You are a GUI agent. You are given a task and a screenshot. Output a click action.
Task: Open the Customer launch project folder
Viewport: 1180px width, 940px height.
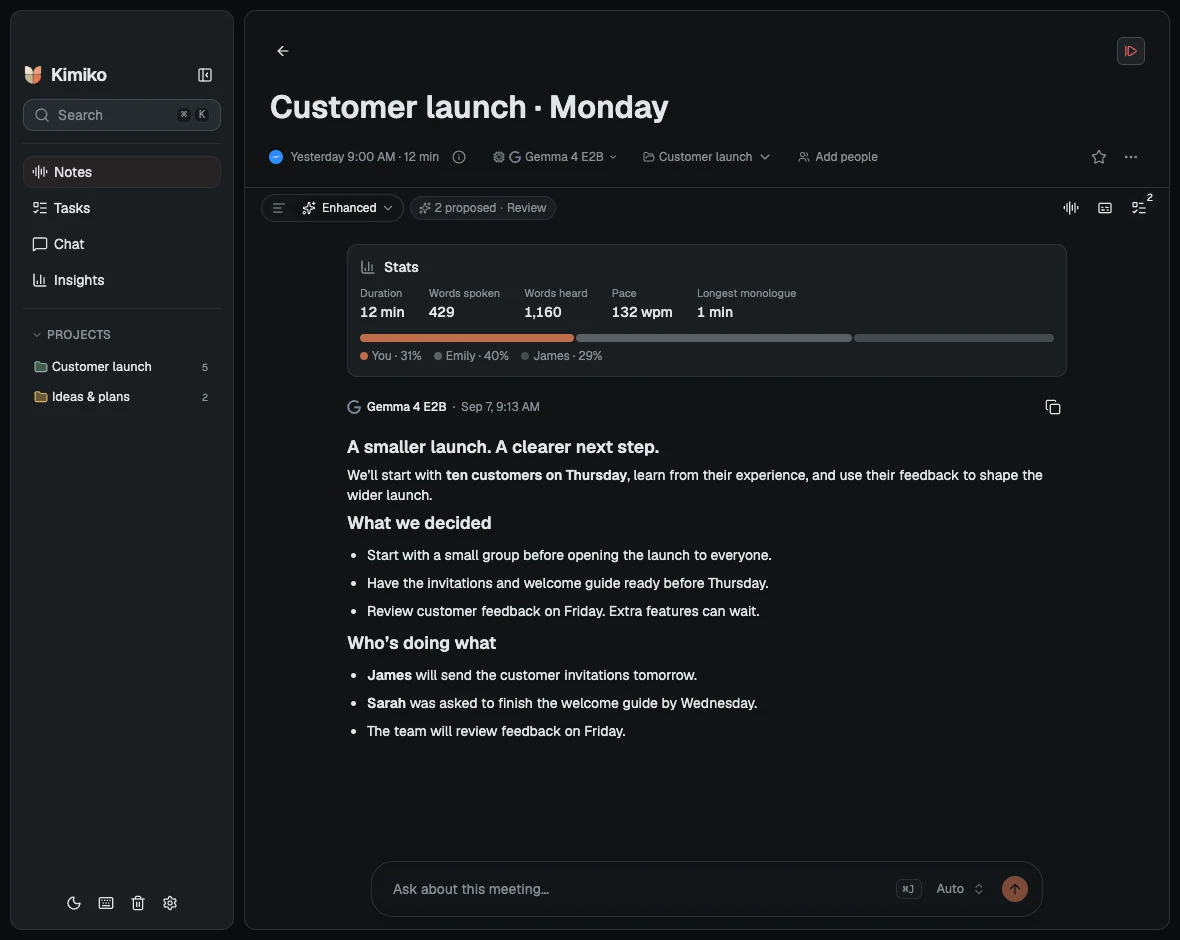tap(122, 367)
